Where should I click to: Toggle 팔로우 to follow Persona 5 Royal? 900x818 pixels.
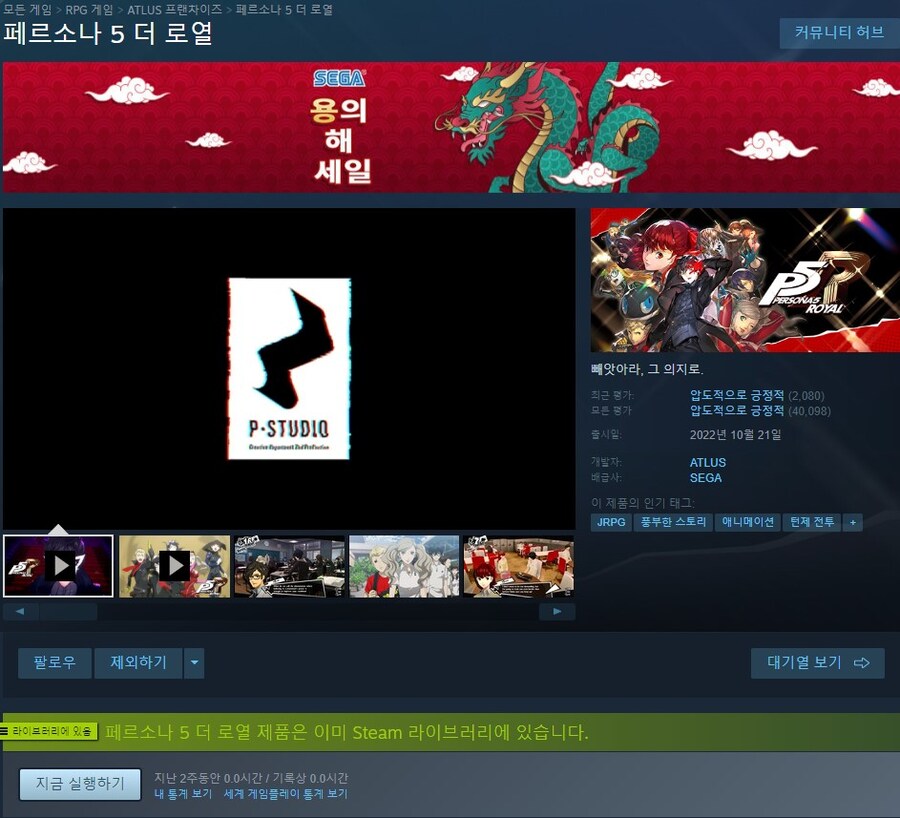click(x=54, y=662)
